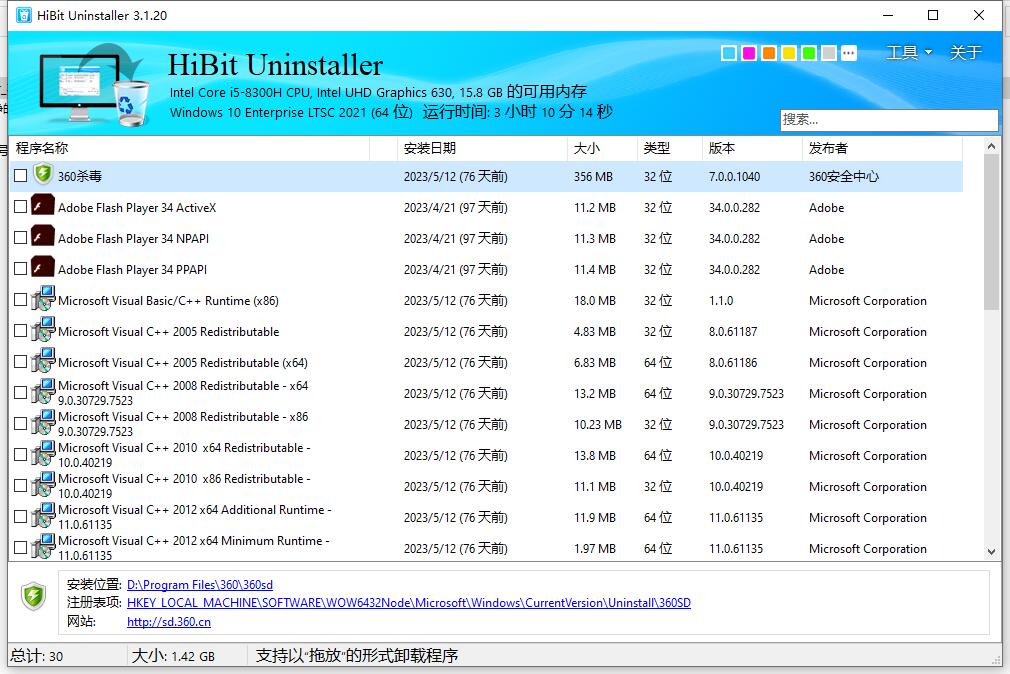Sort by 发布者 column header
This screenshot has width=1010, height=674.
click(x=882, y=148)
